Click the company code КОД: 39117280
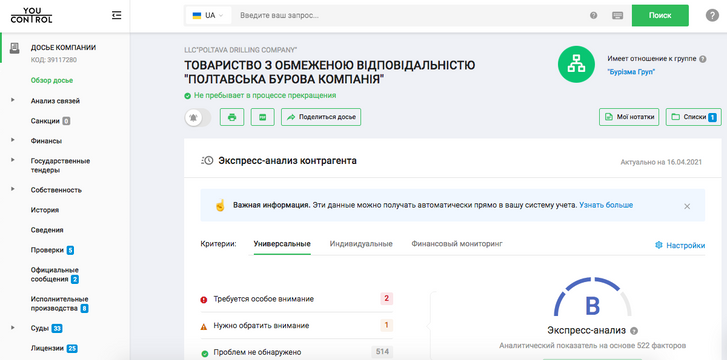Screen dimensions: 727x360 point(53,59)
